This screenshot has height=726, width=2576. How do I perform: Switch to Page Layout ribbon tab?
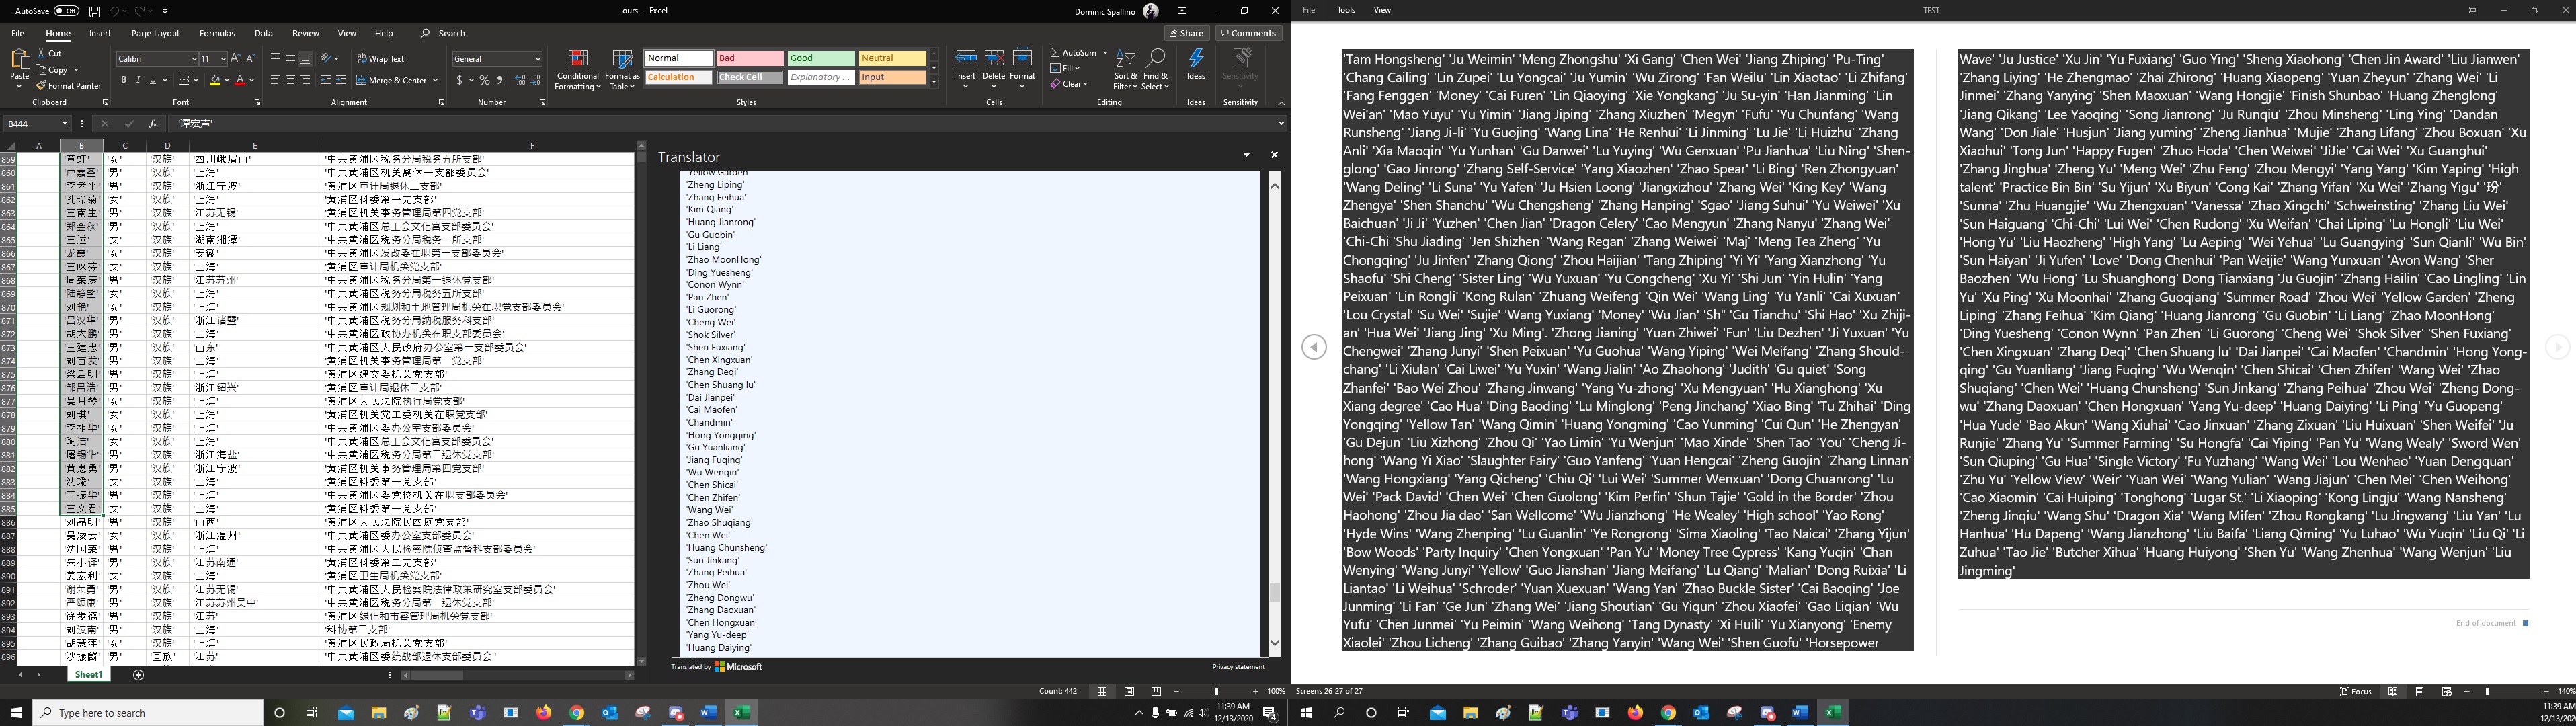[x=155, y=33]
